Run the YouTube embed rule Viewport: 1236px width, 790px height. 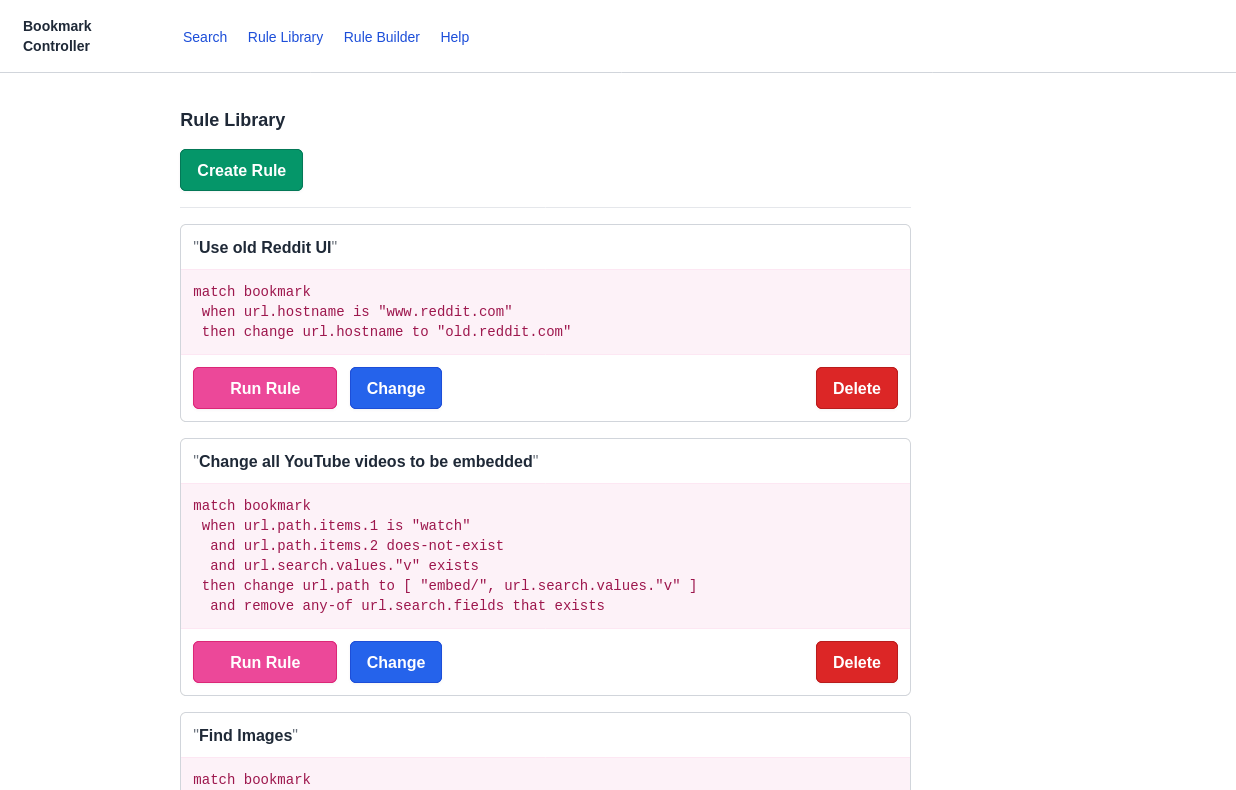tap(265, 662)
